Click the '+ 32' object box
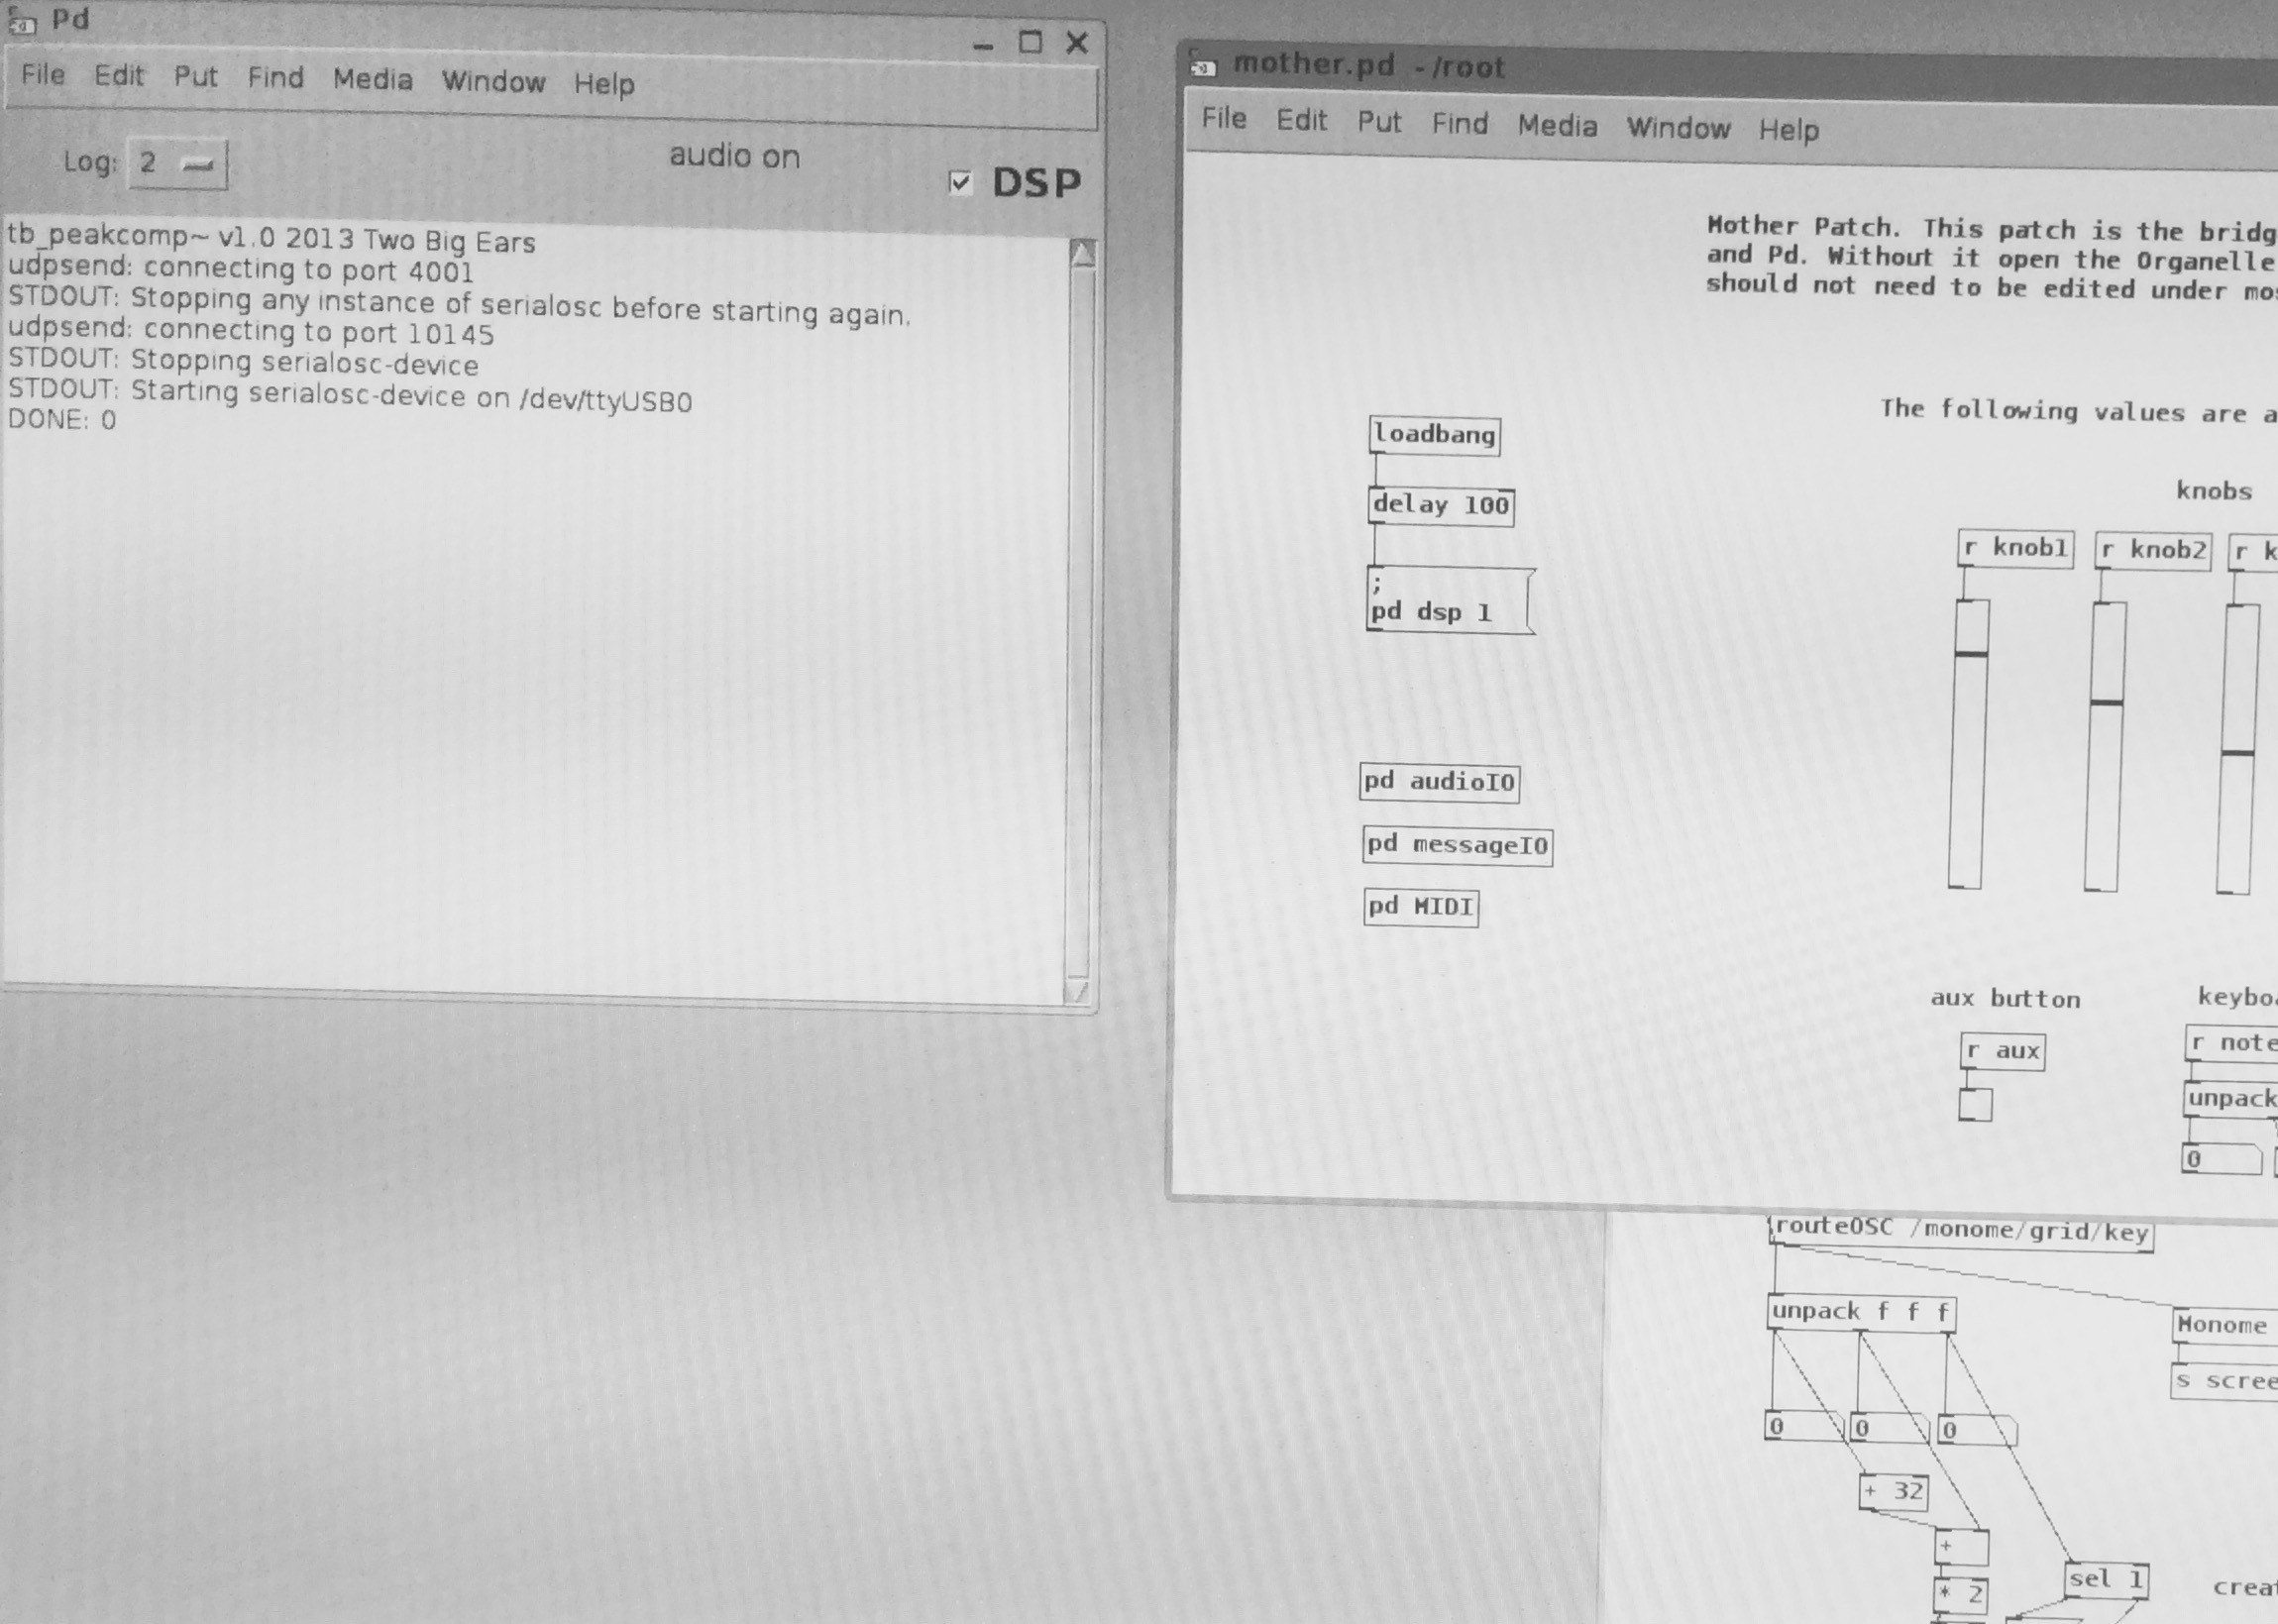2278x1624 pixels. coord(1894,1492)
